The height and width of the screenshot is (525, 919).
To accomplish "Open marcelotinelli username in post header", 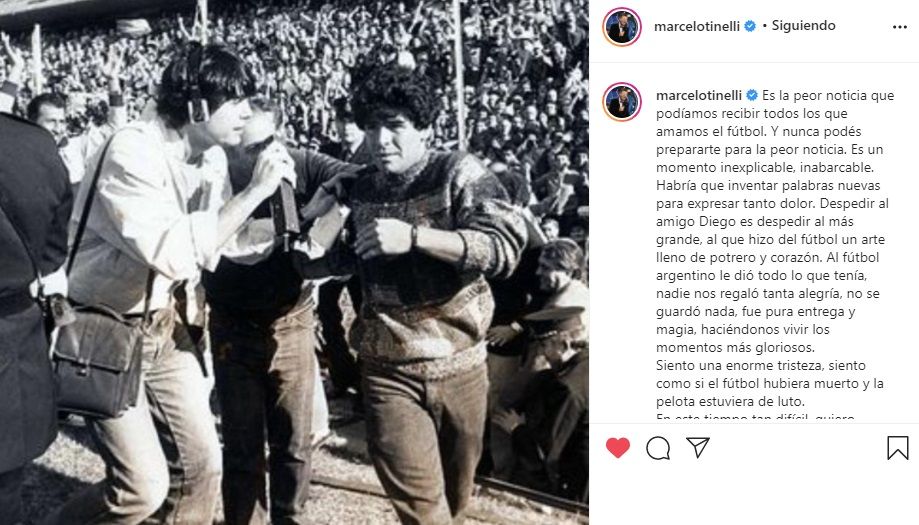I will click(697, 26).
